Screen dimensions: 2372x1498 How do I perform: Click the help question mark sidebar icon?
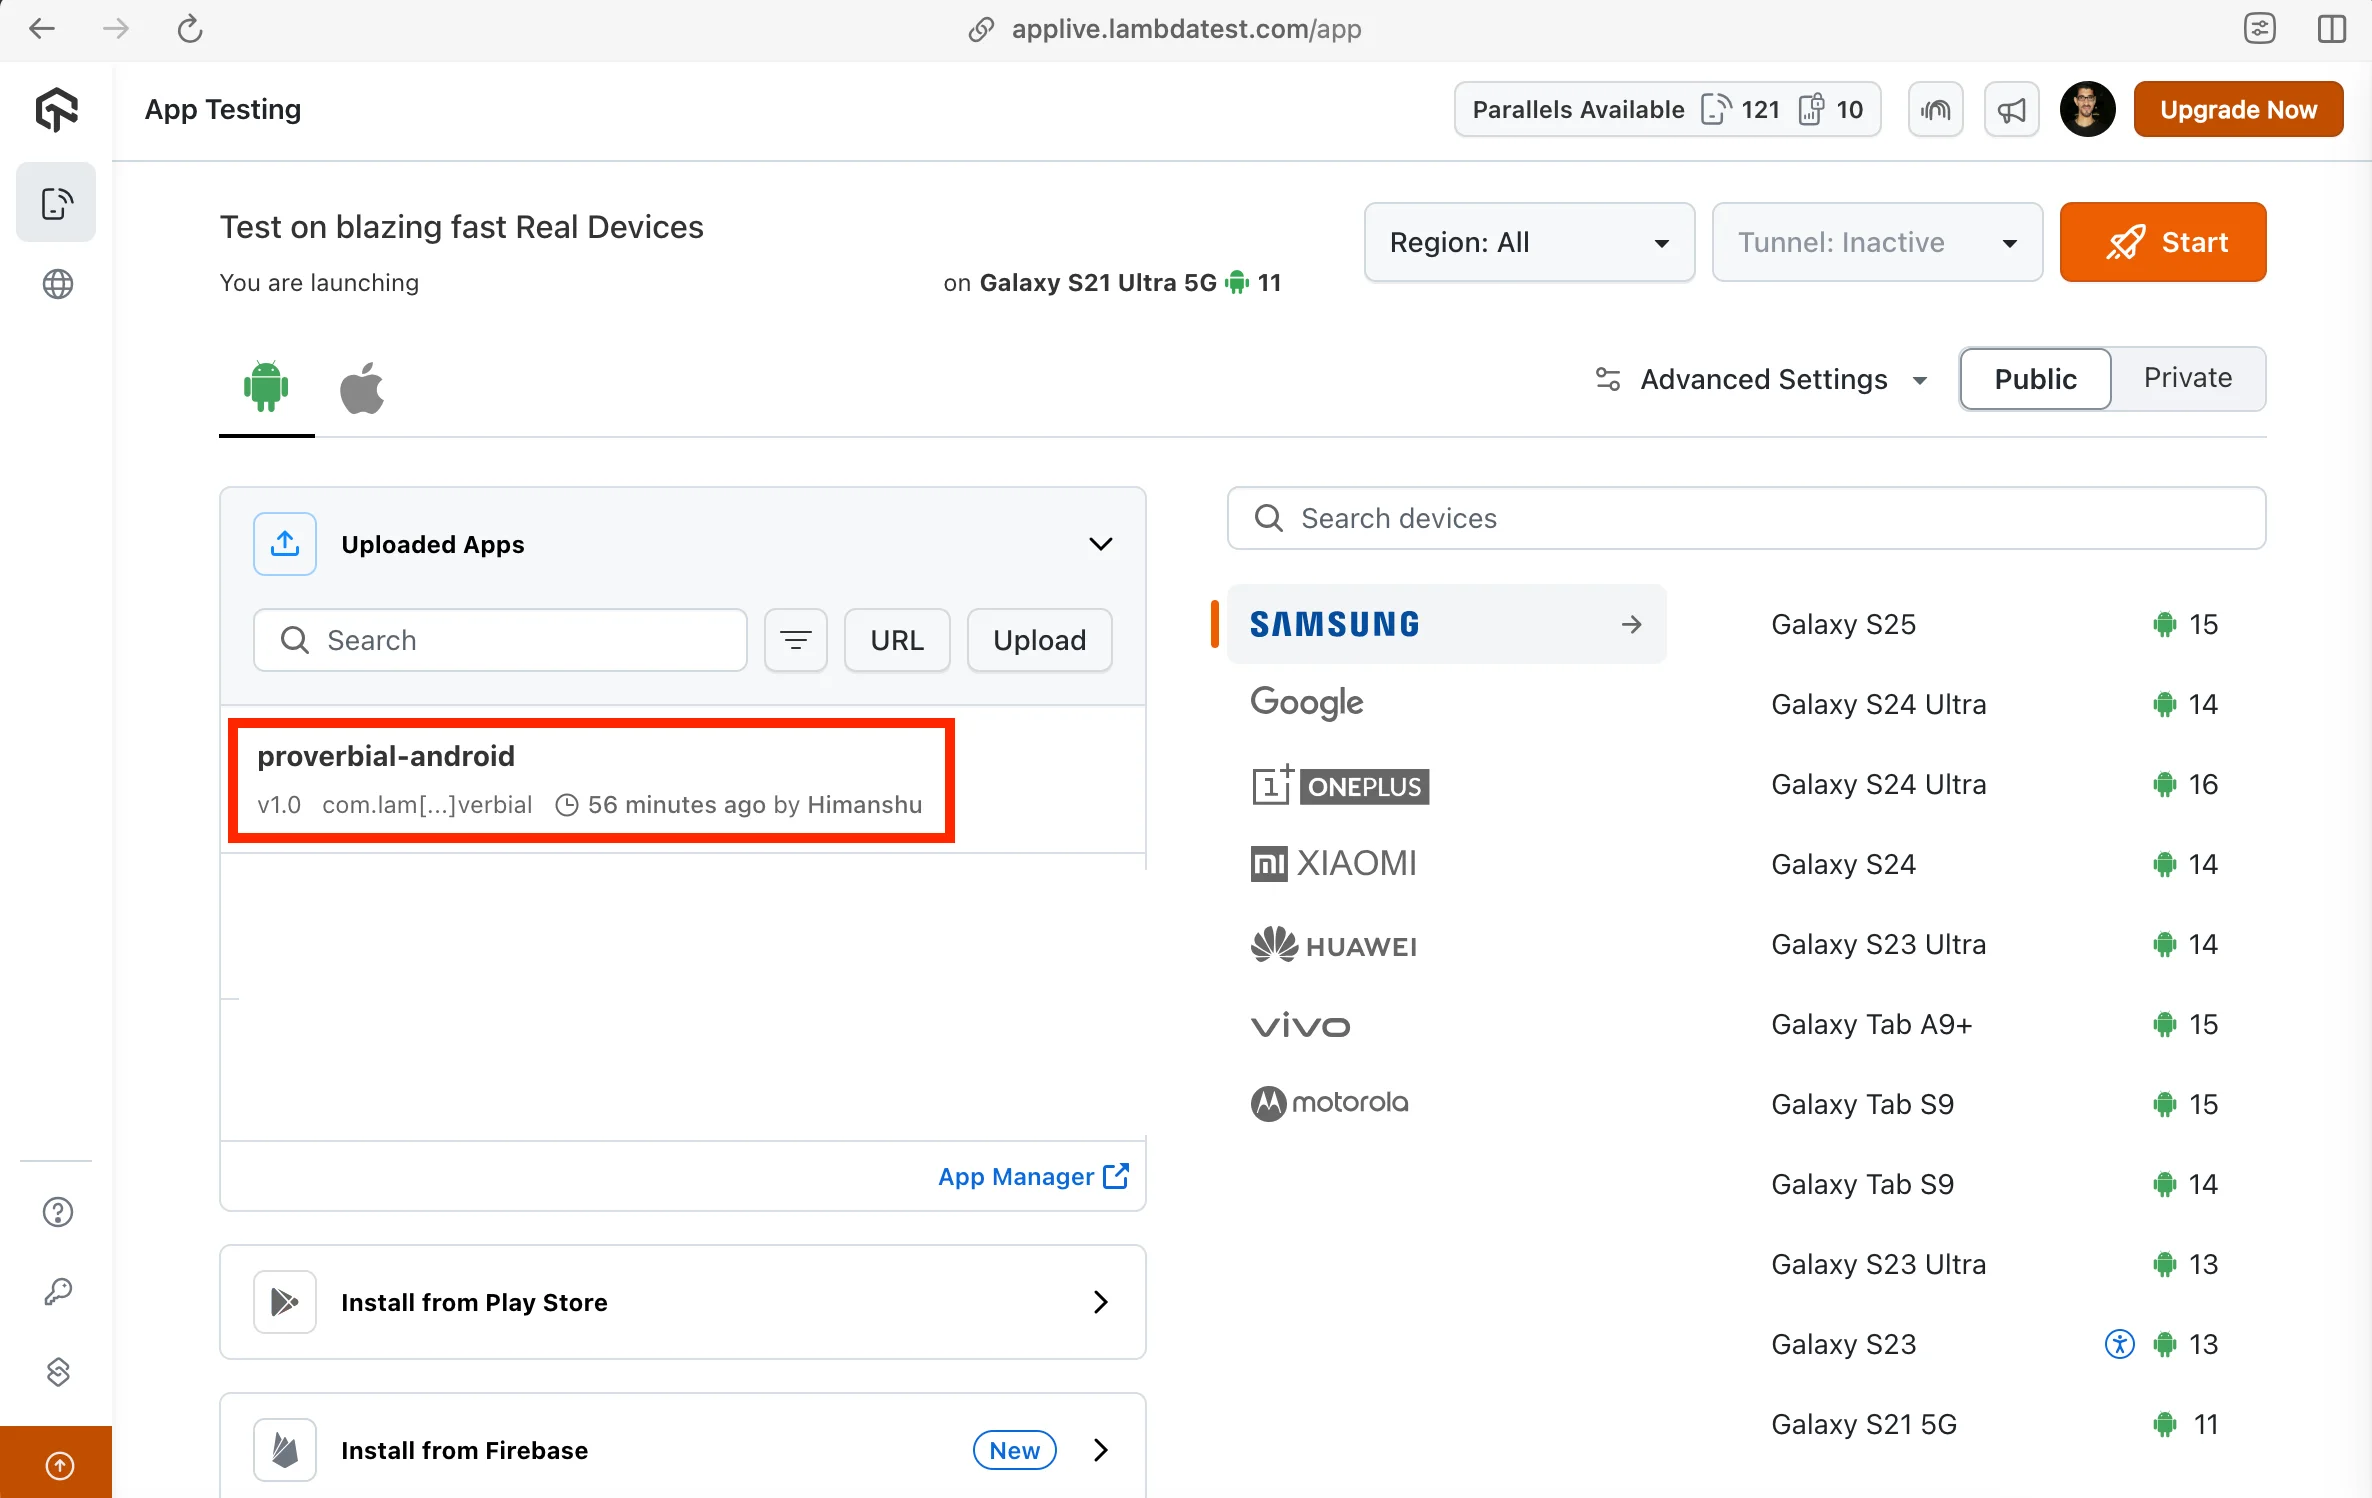pos(58,1212)
